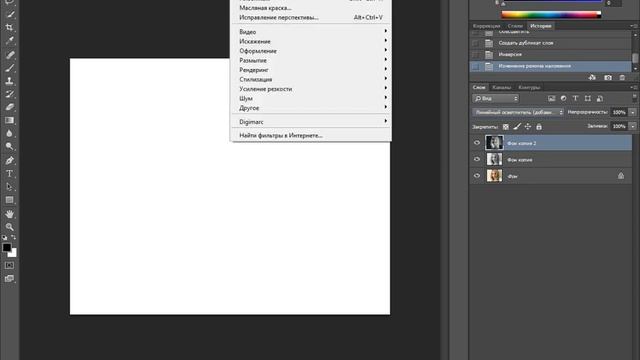The height and width of the screenshot is (360, 640).
Task: Switch to the 'Коррекция' tab
Action: click(x=486, y=26)
